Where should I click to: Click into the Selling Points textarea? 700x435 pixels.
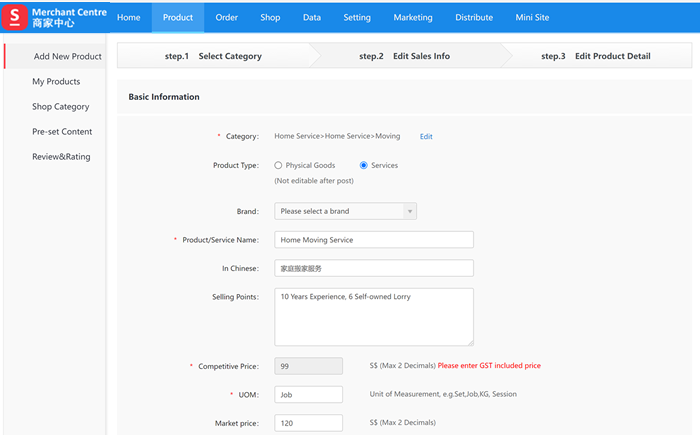[x=374, y=317]
